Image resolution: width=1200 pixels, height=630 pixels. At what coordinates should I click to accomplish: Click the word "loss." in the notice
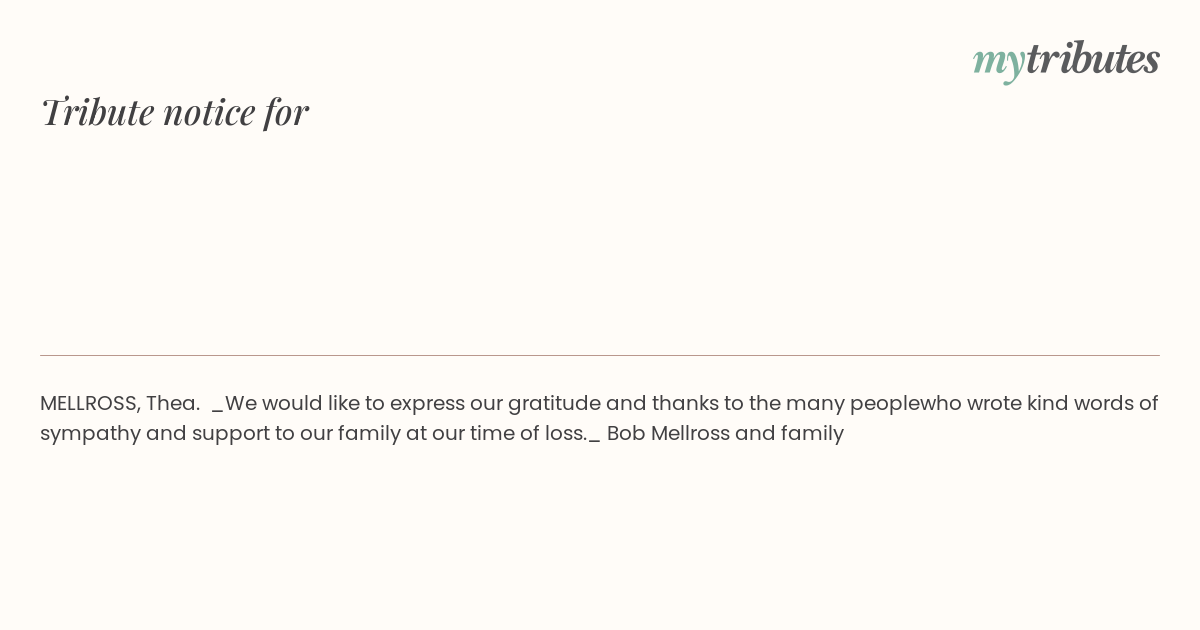point(566,433)
